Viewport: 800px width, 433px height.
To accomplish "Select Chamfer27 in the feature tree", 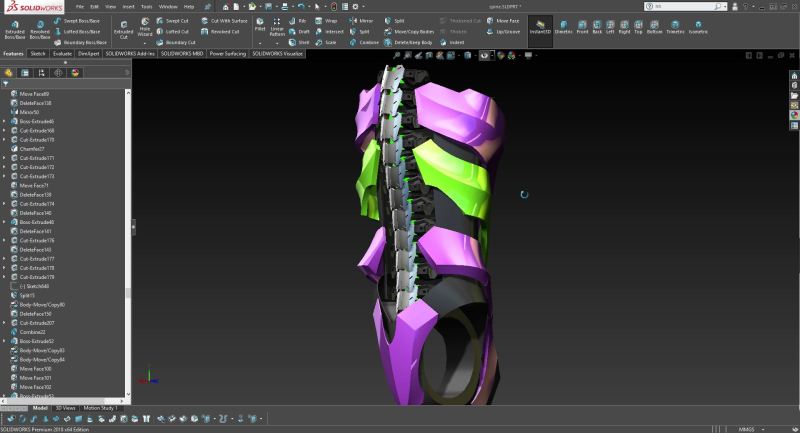I will coord(32,149).
